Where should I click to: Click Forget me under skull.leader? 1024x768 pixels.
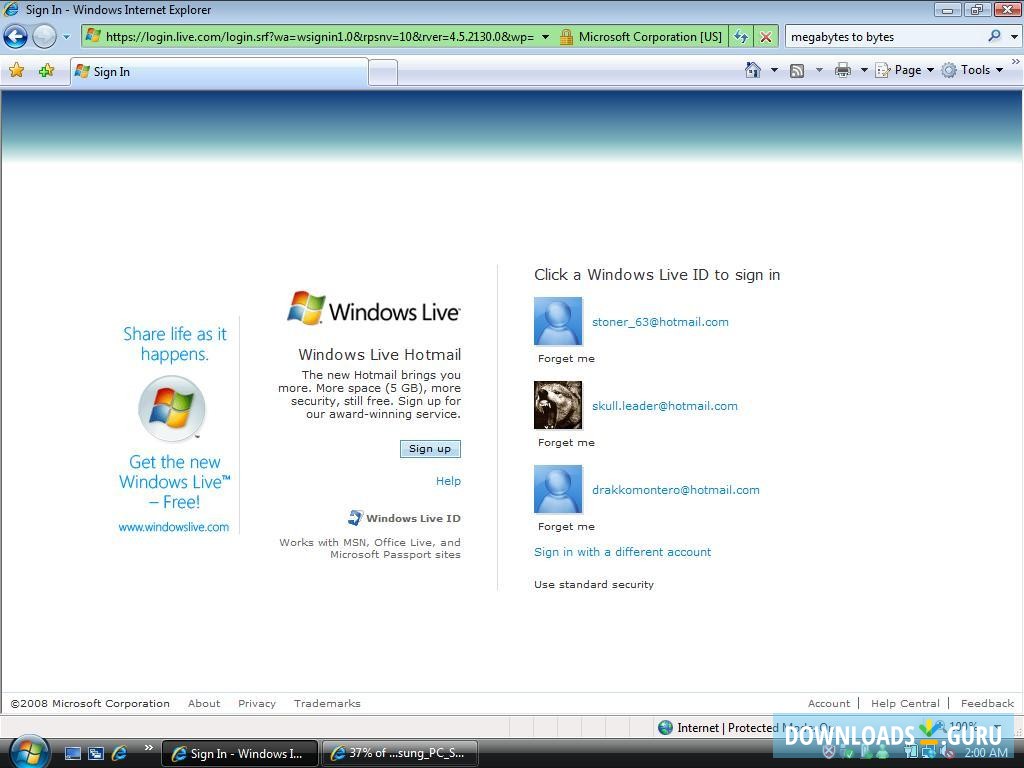tap(566, 443)
